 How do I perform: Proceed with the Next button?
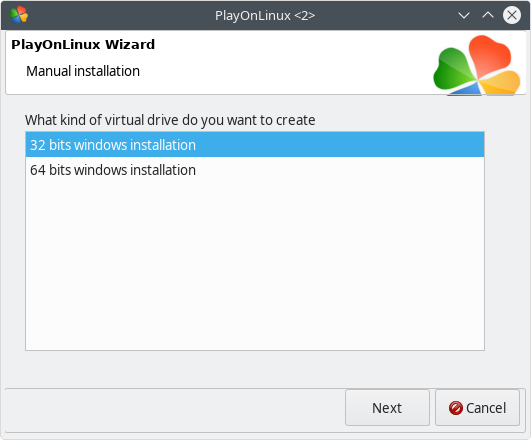click(387, 407)
